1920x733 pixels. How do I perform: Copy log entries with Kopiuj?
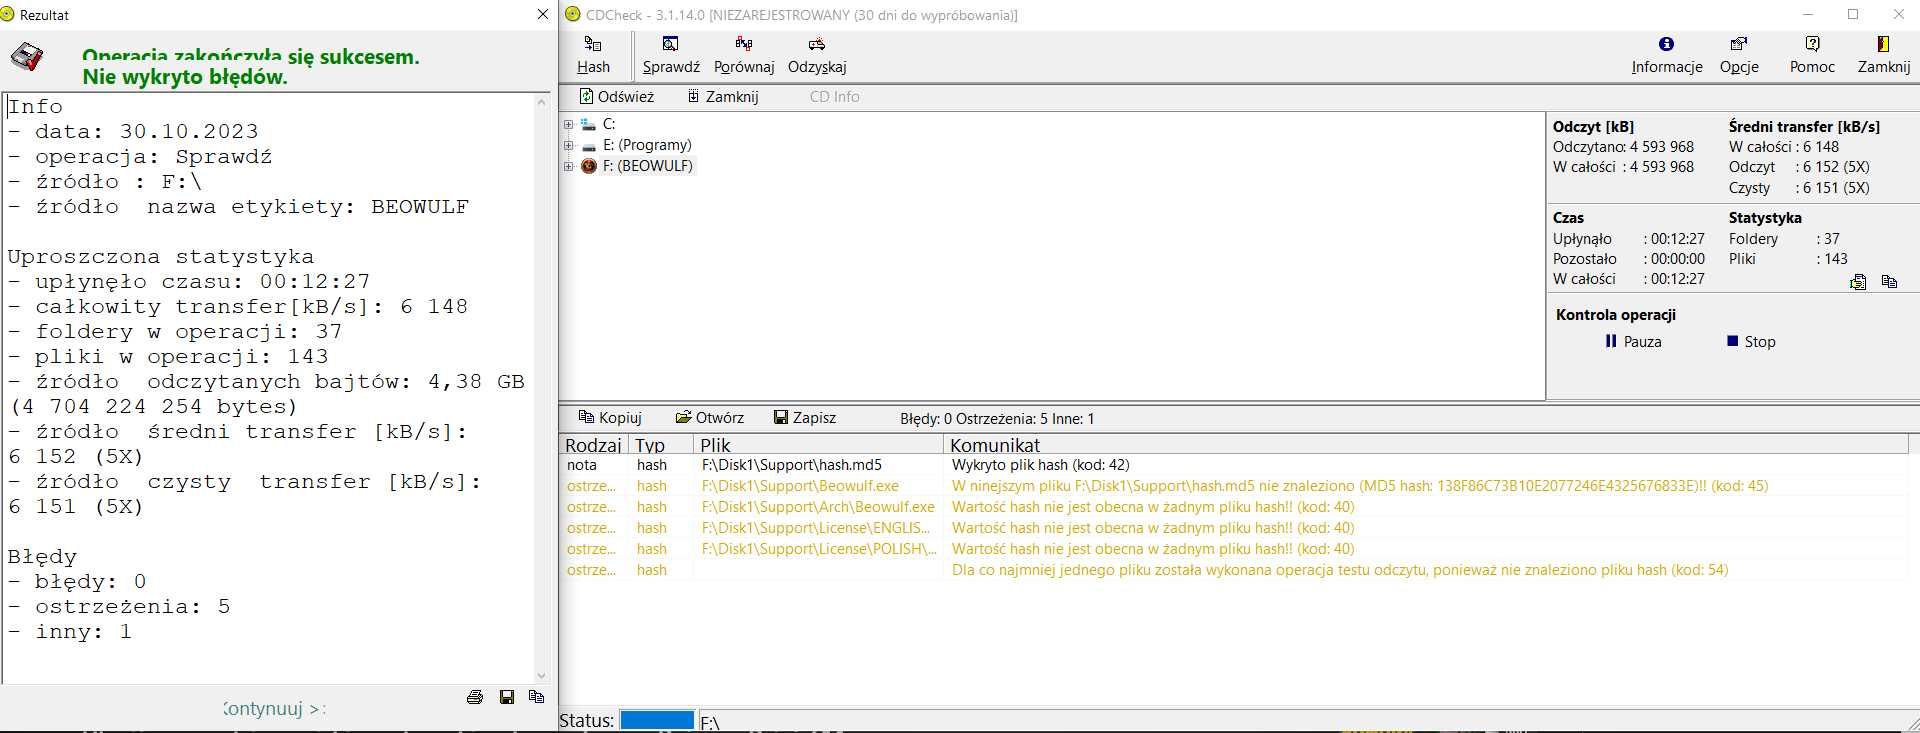click(x=611, y=418)
